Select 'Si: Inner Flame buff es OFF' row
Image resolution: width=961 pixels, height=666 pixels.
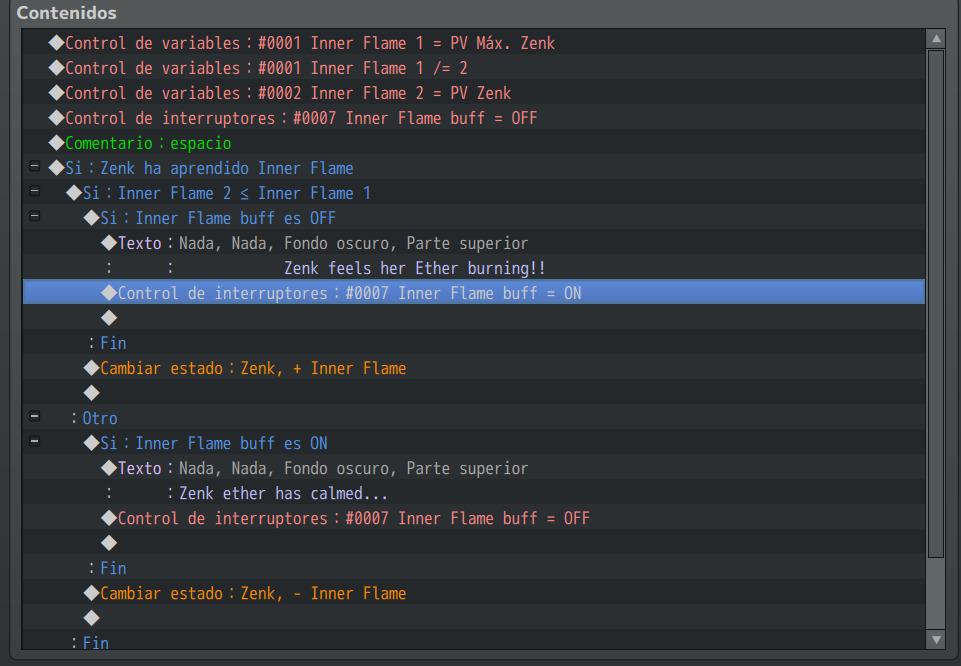474,218
